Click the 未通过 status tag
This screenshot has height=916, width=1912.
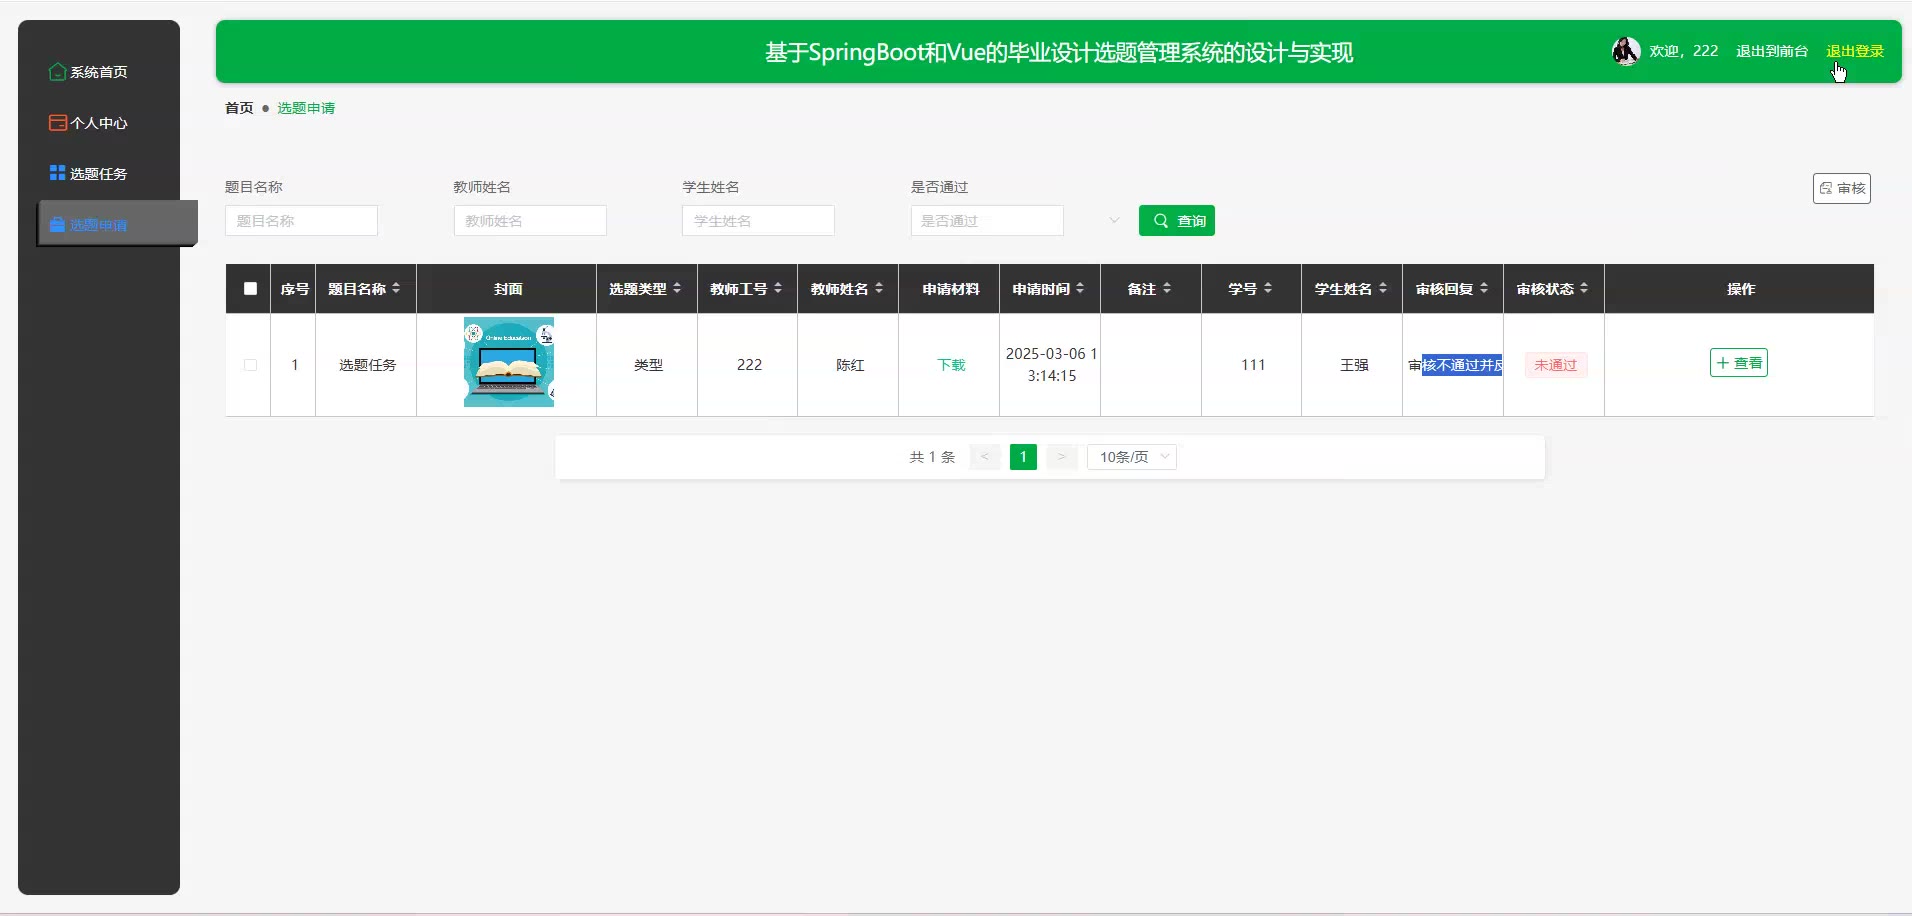coord(1556,365)
